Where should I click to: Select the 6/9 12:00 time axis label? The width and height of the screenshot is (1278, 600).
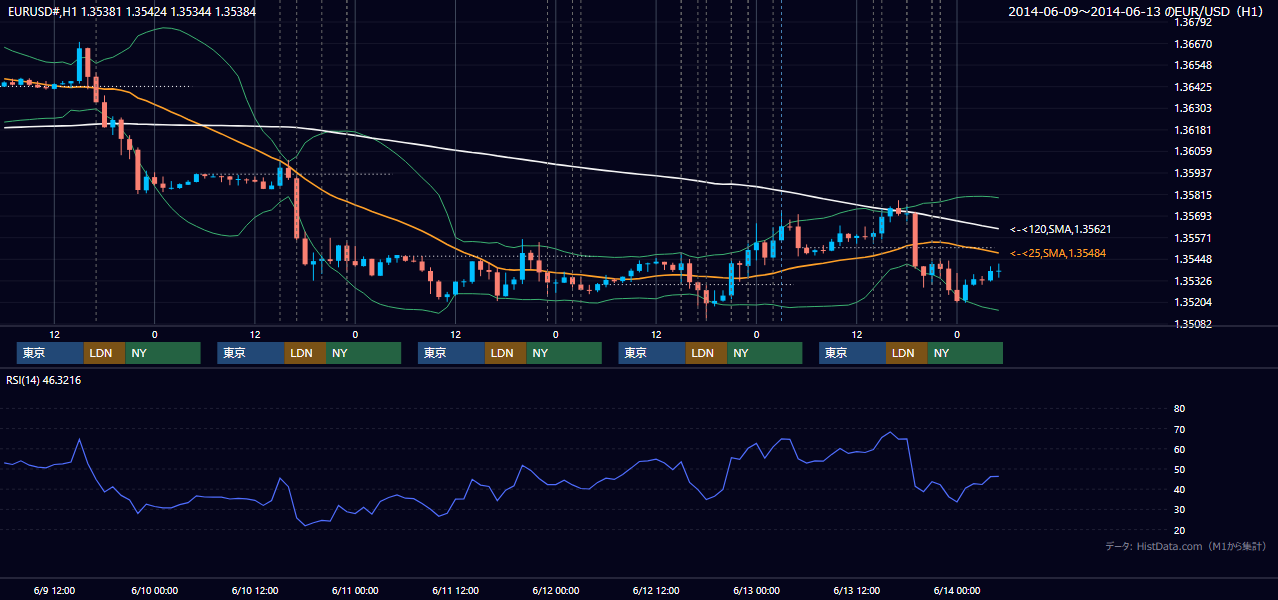[x=55, y=590]
